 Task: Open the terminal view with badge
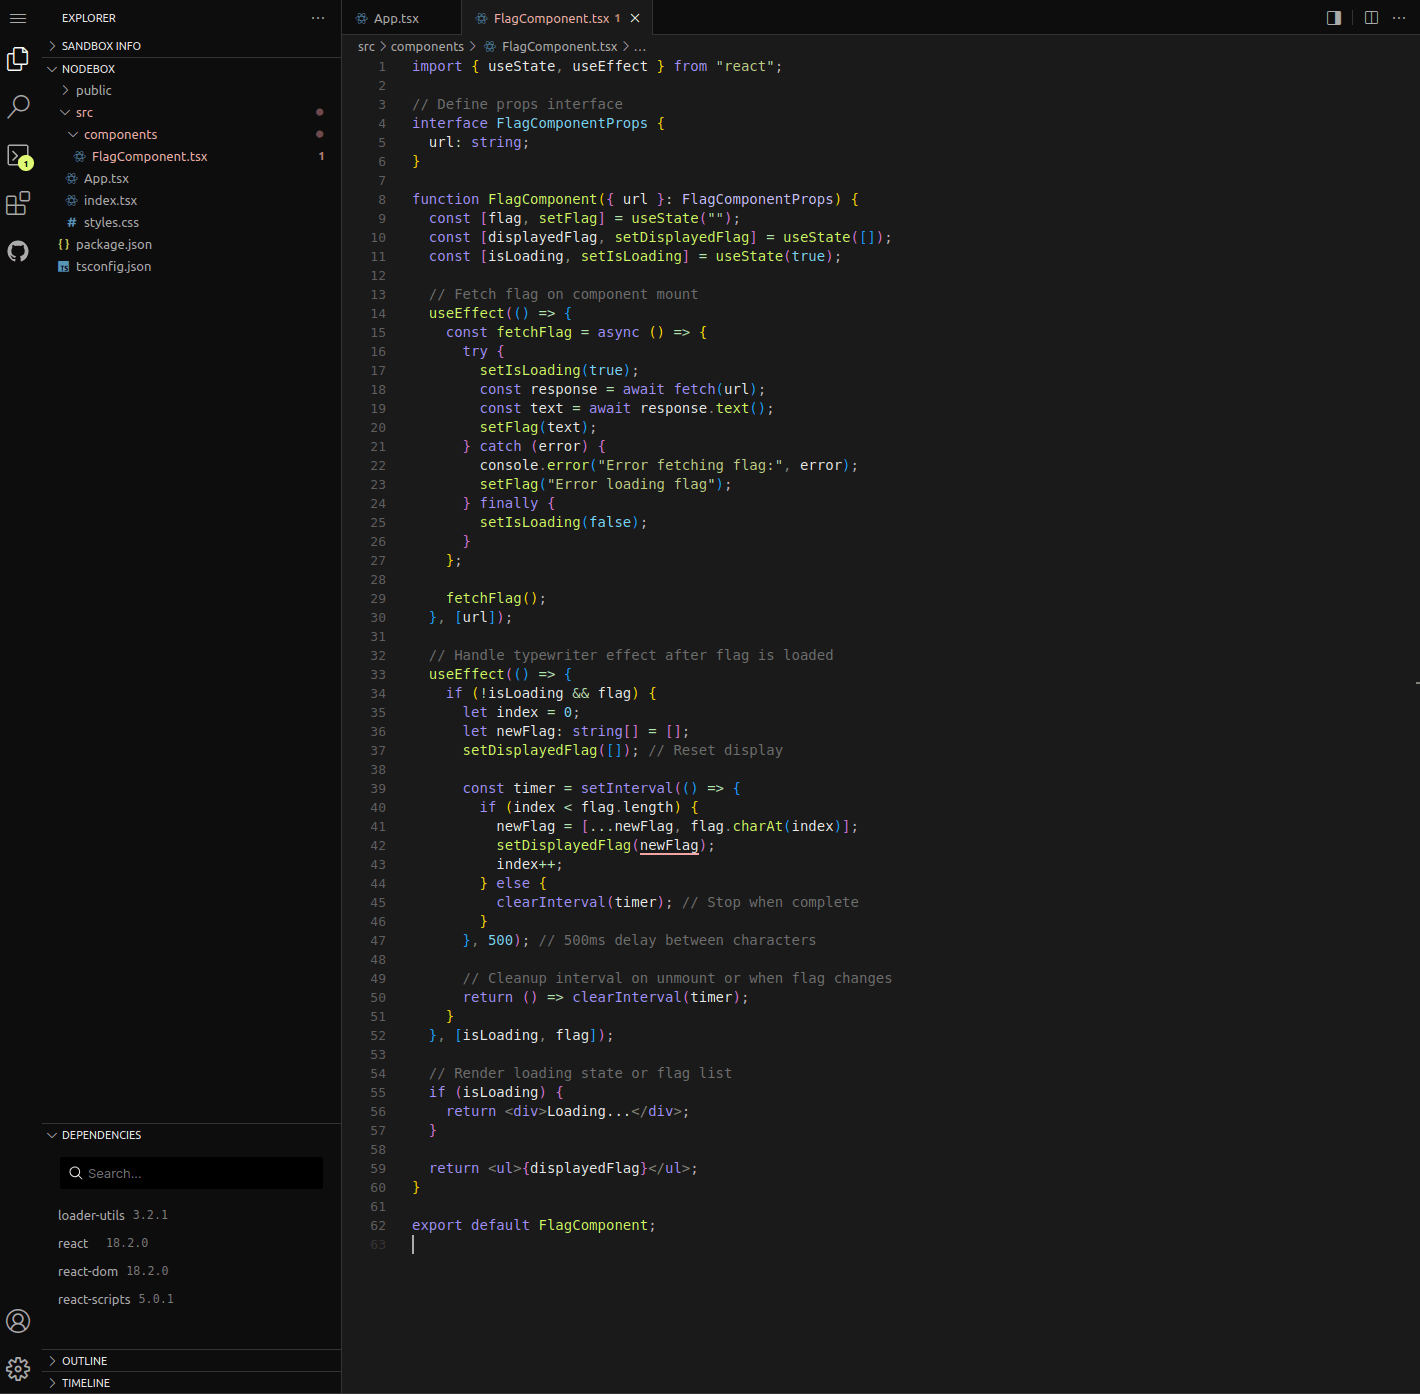tap(18, 156)
